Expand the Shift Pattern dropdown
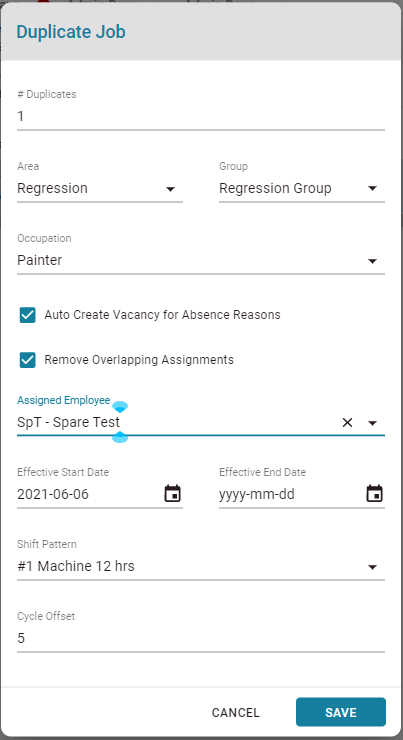Image resolution: width=403 pixels, height=740 pixels. point(201,566)
